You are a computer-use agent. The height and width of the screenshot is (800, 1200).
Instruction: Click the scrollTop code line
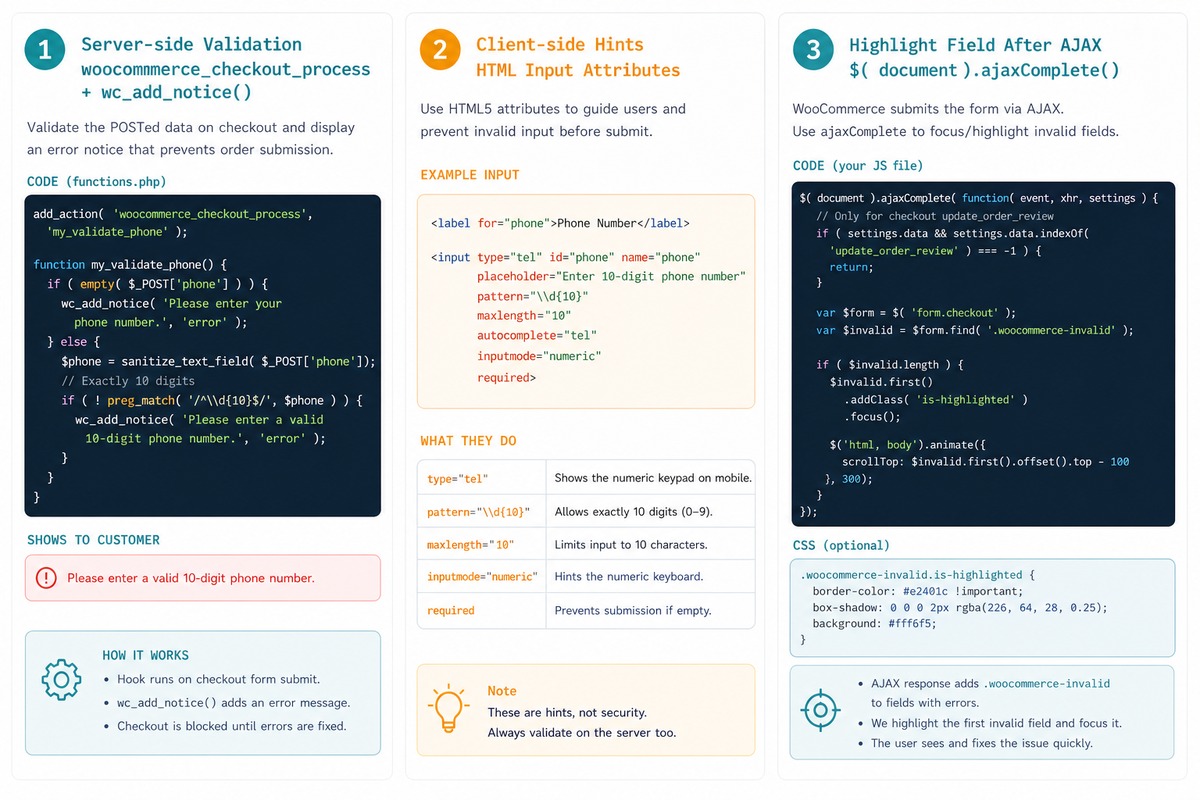point(986,462)
